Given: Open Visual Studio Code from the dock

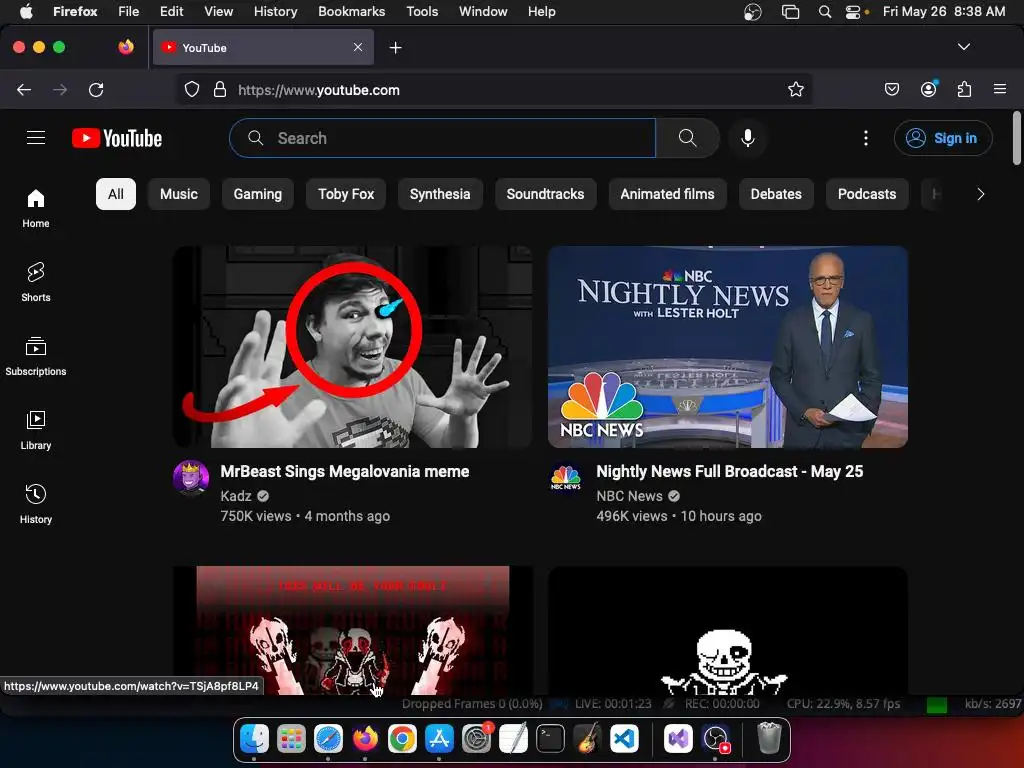Looking at the screenshot, I should tap(624, 739).
